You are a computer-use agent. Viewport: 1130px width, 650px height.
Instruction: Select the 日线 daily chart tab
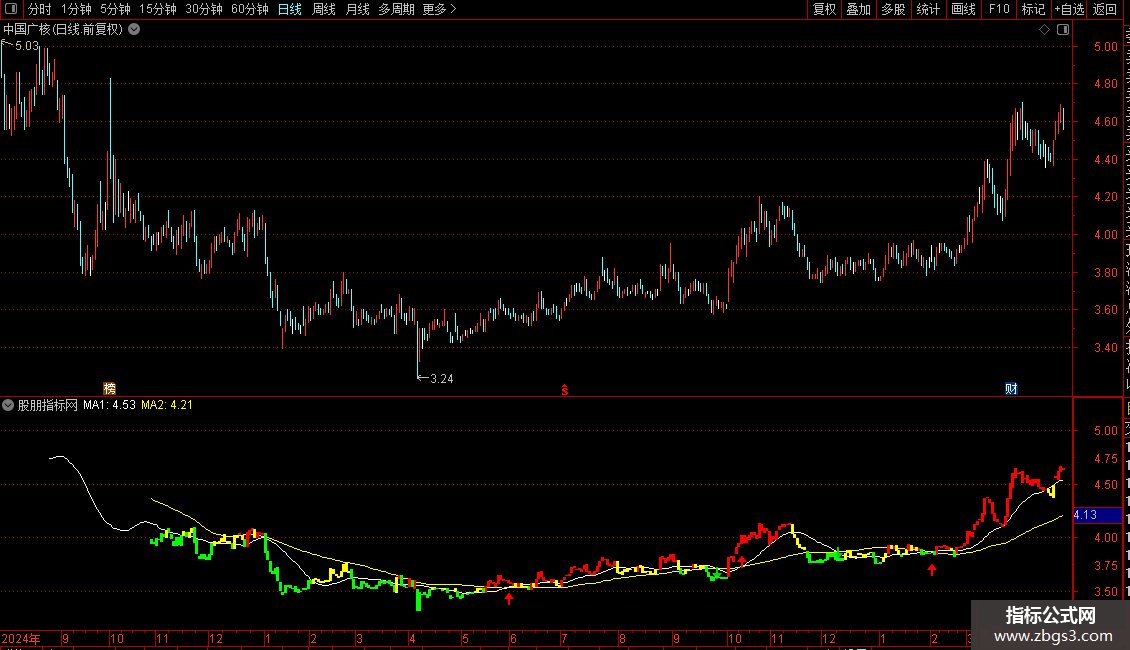click(x=290, y=9)
